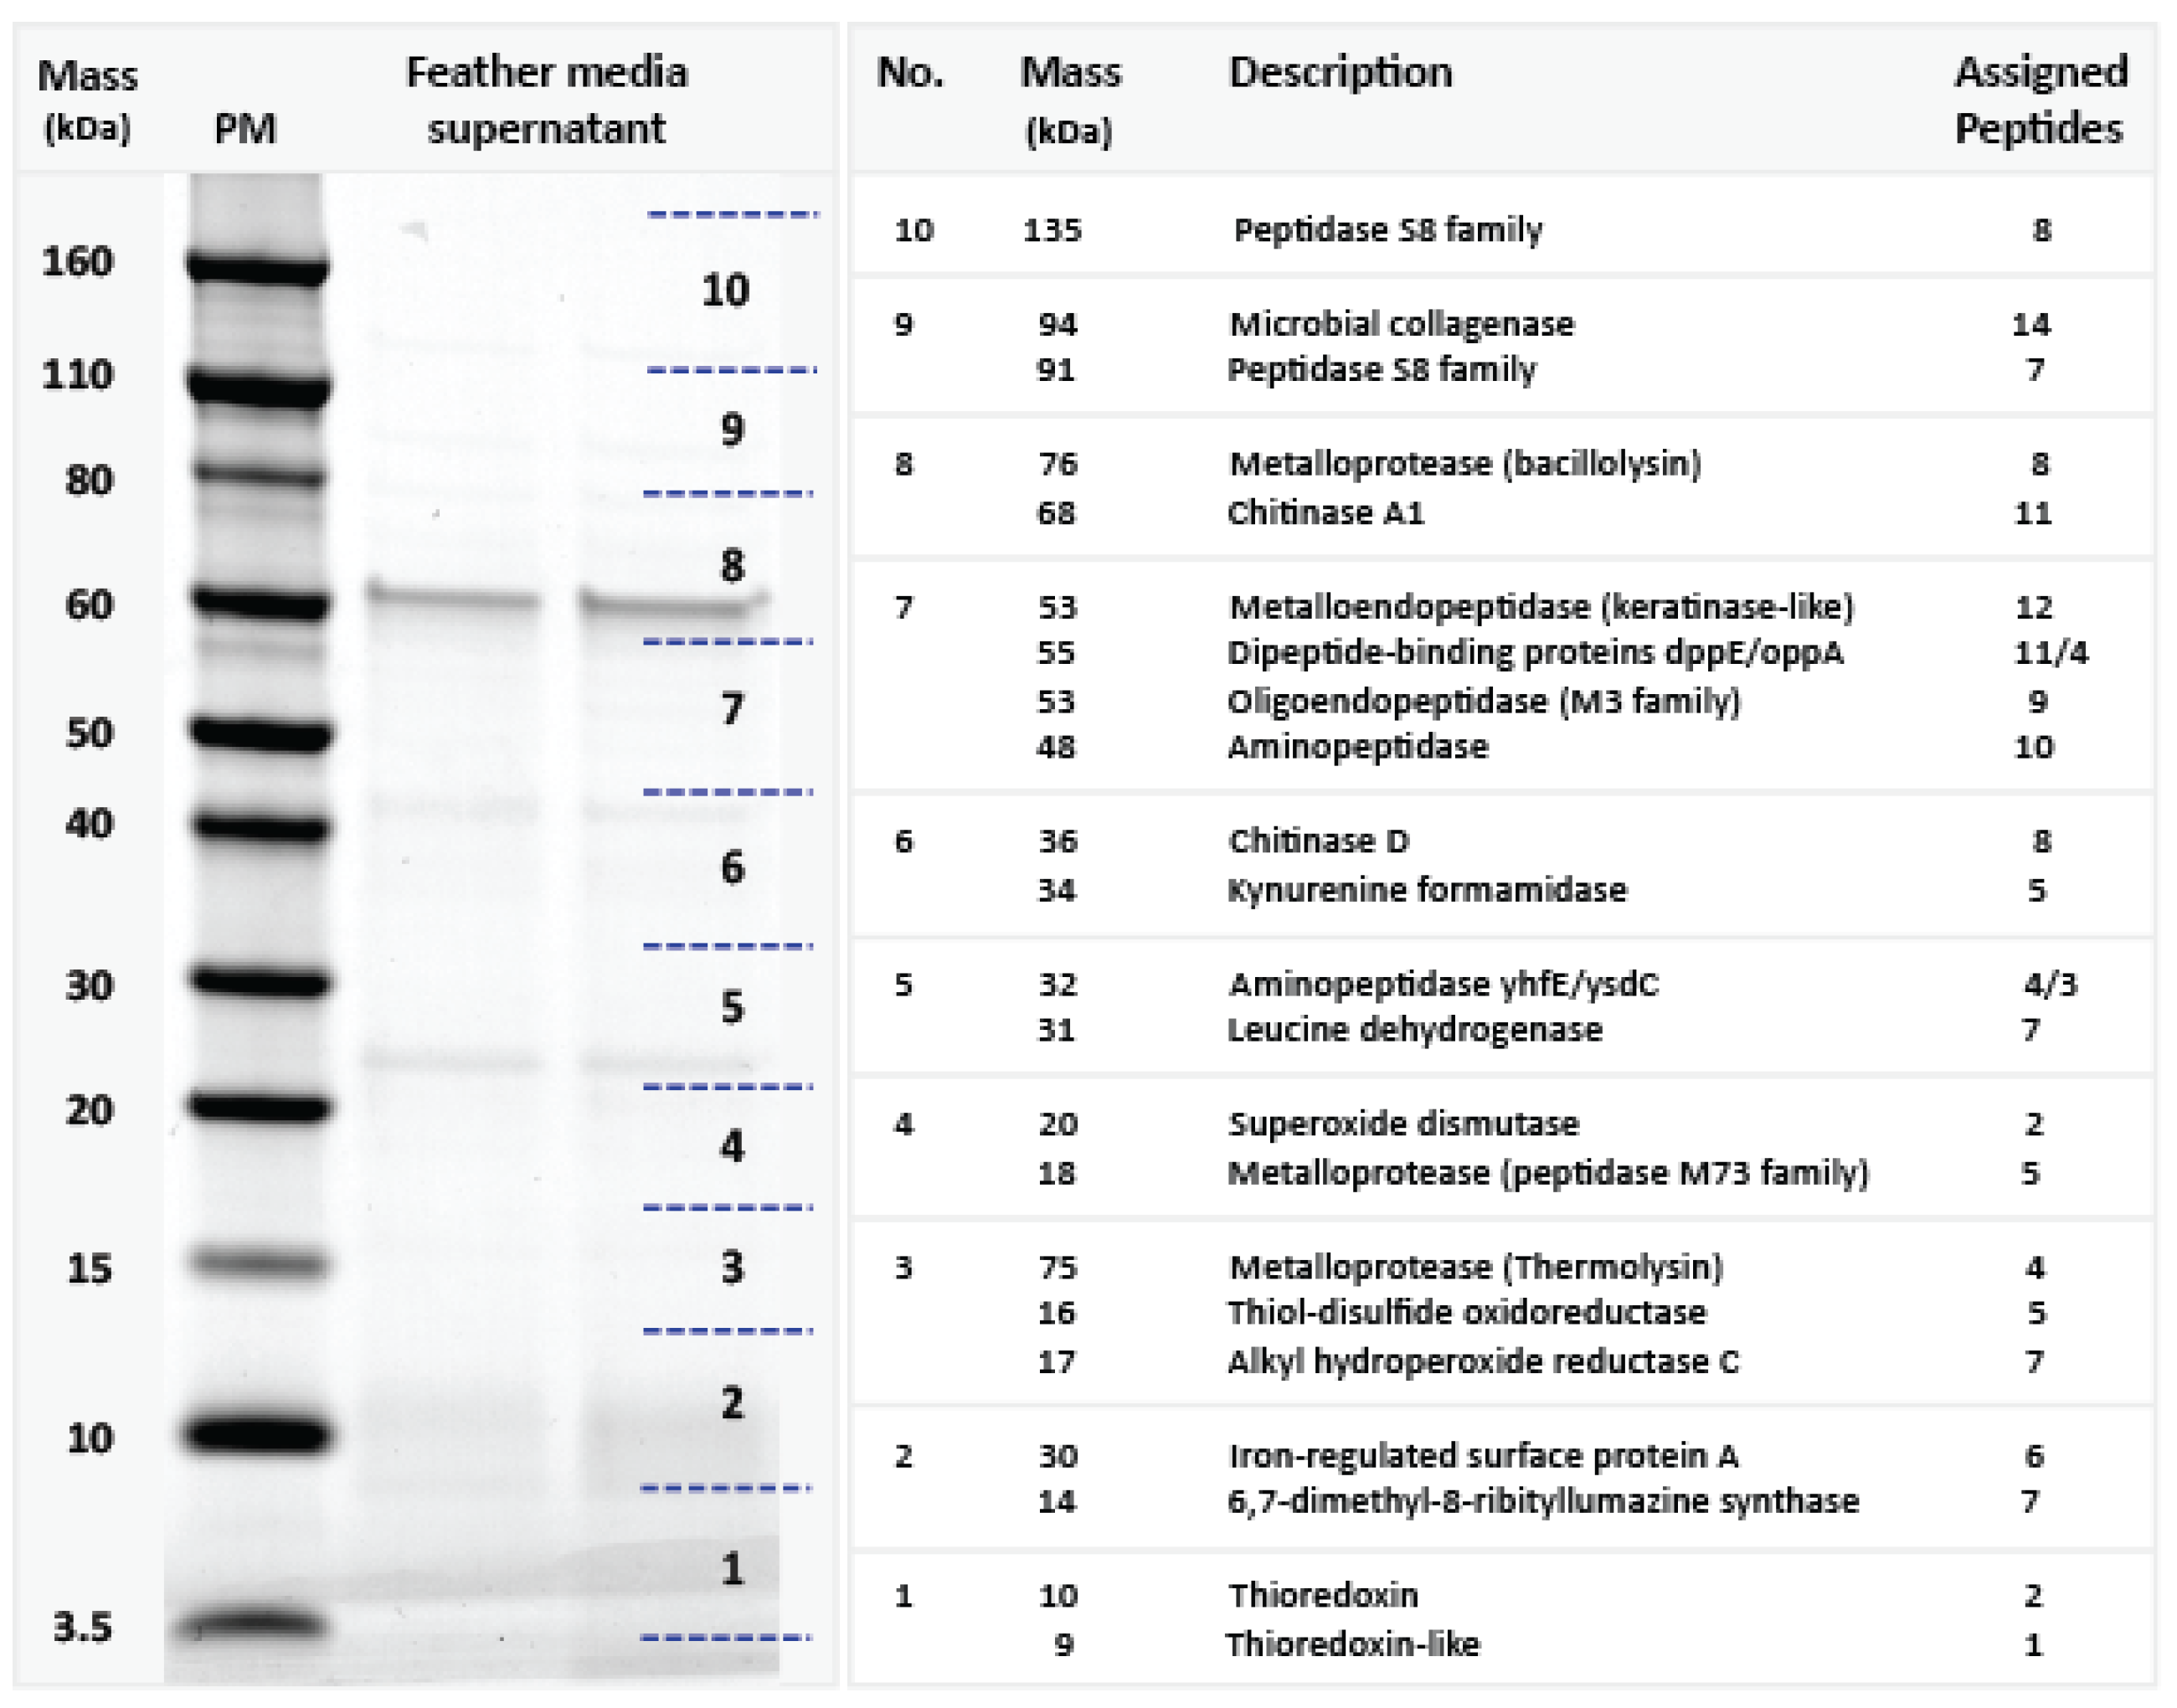Click the 'Description' column header
Image resolution: width=2177 pixels, height=1708 pixels.
click(1339, 73)
